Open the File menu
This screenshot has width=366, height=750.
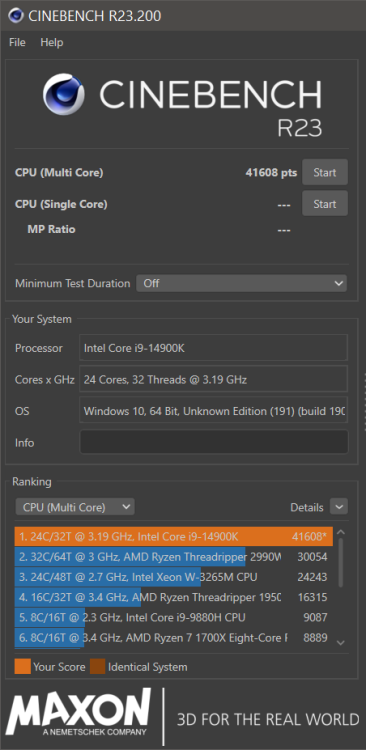pyautogui.click(x=17, y=43)
